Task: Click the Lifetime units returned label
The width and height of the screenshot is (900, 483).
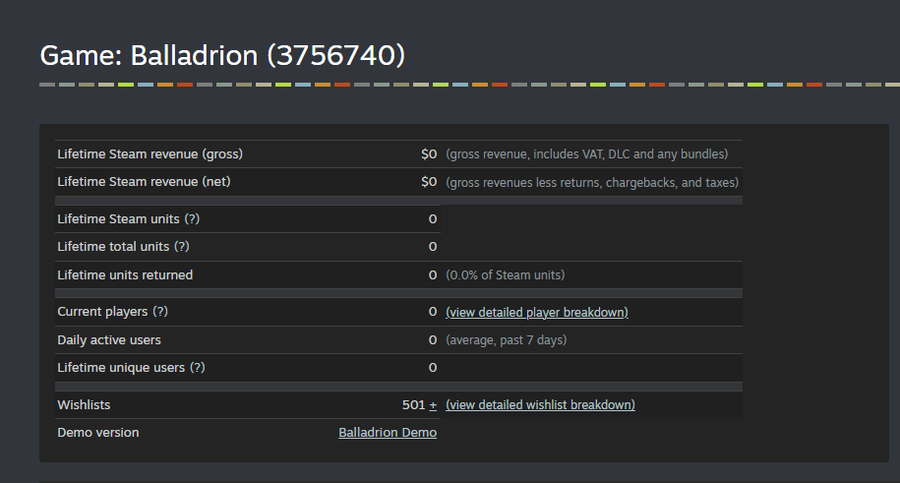Action: coord(125,275)
